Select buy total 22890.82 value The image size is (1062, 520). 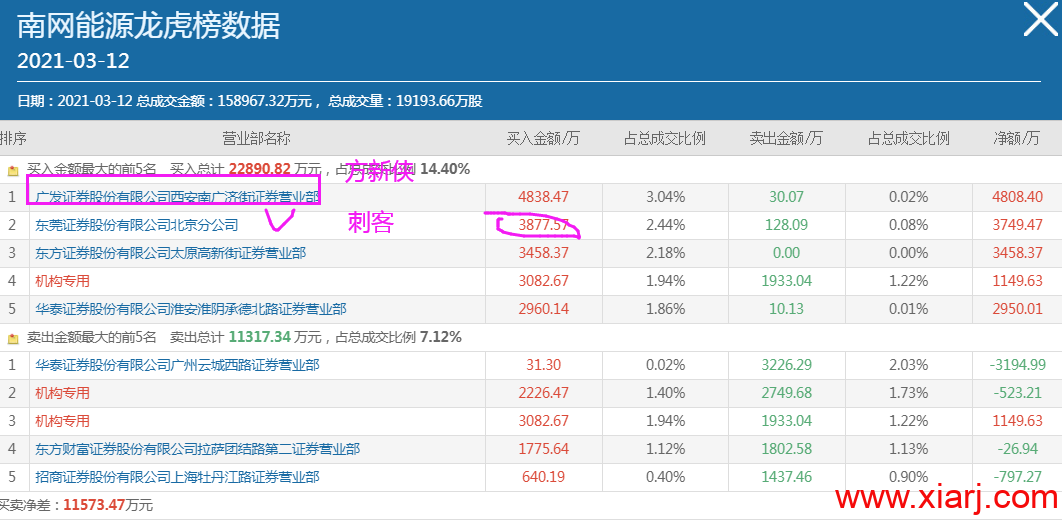click(x=259, y=169)
